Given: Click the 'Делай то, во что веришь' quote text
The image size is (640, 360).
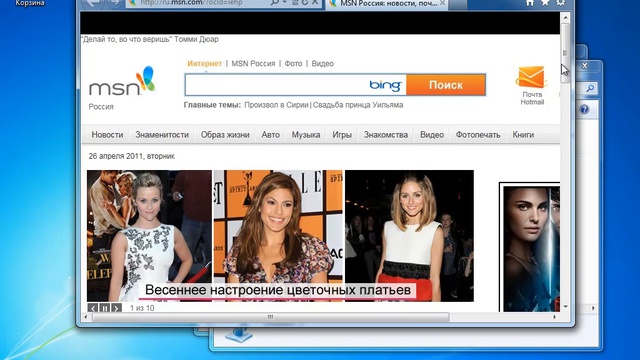Looking at the screenshot, I should pos(150,39).
